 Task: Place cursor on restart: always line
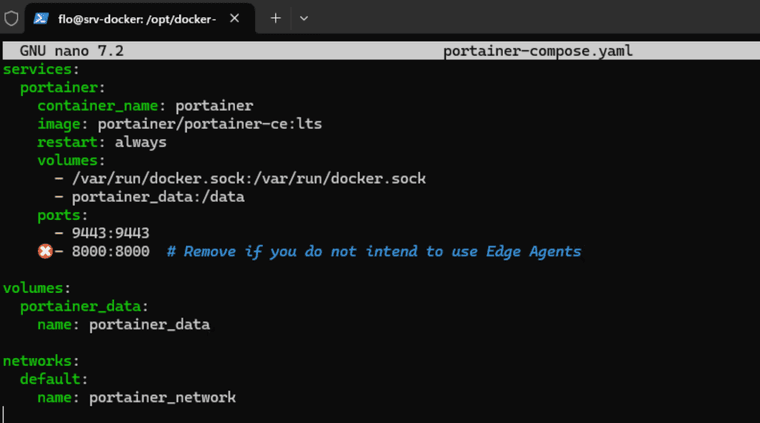[102, 142]
